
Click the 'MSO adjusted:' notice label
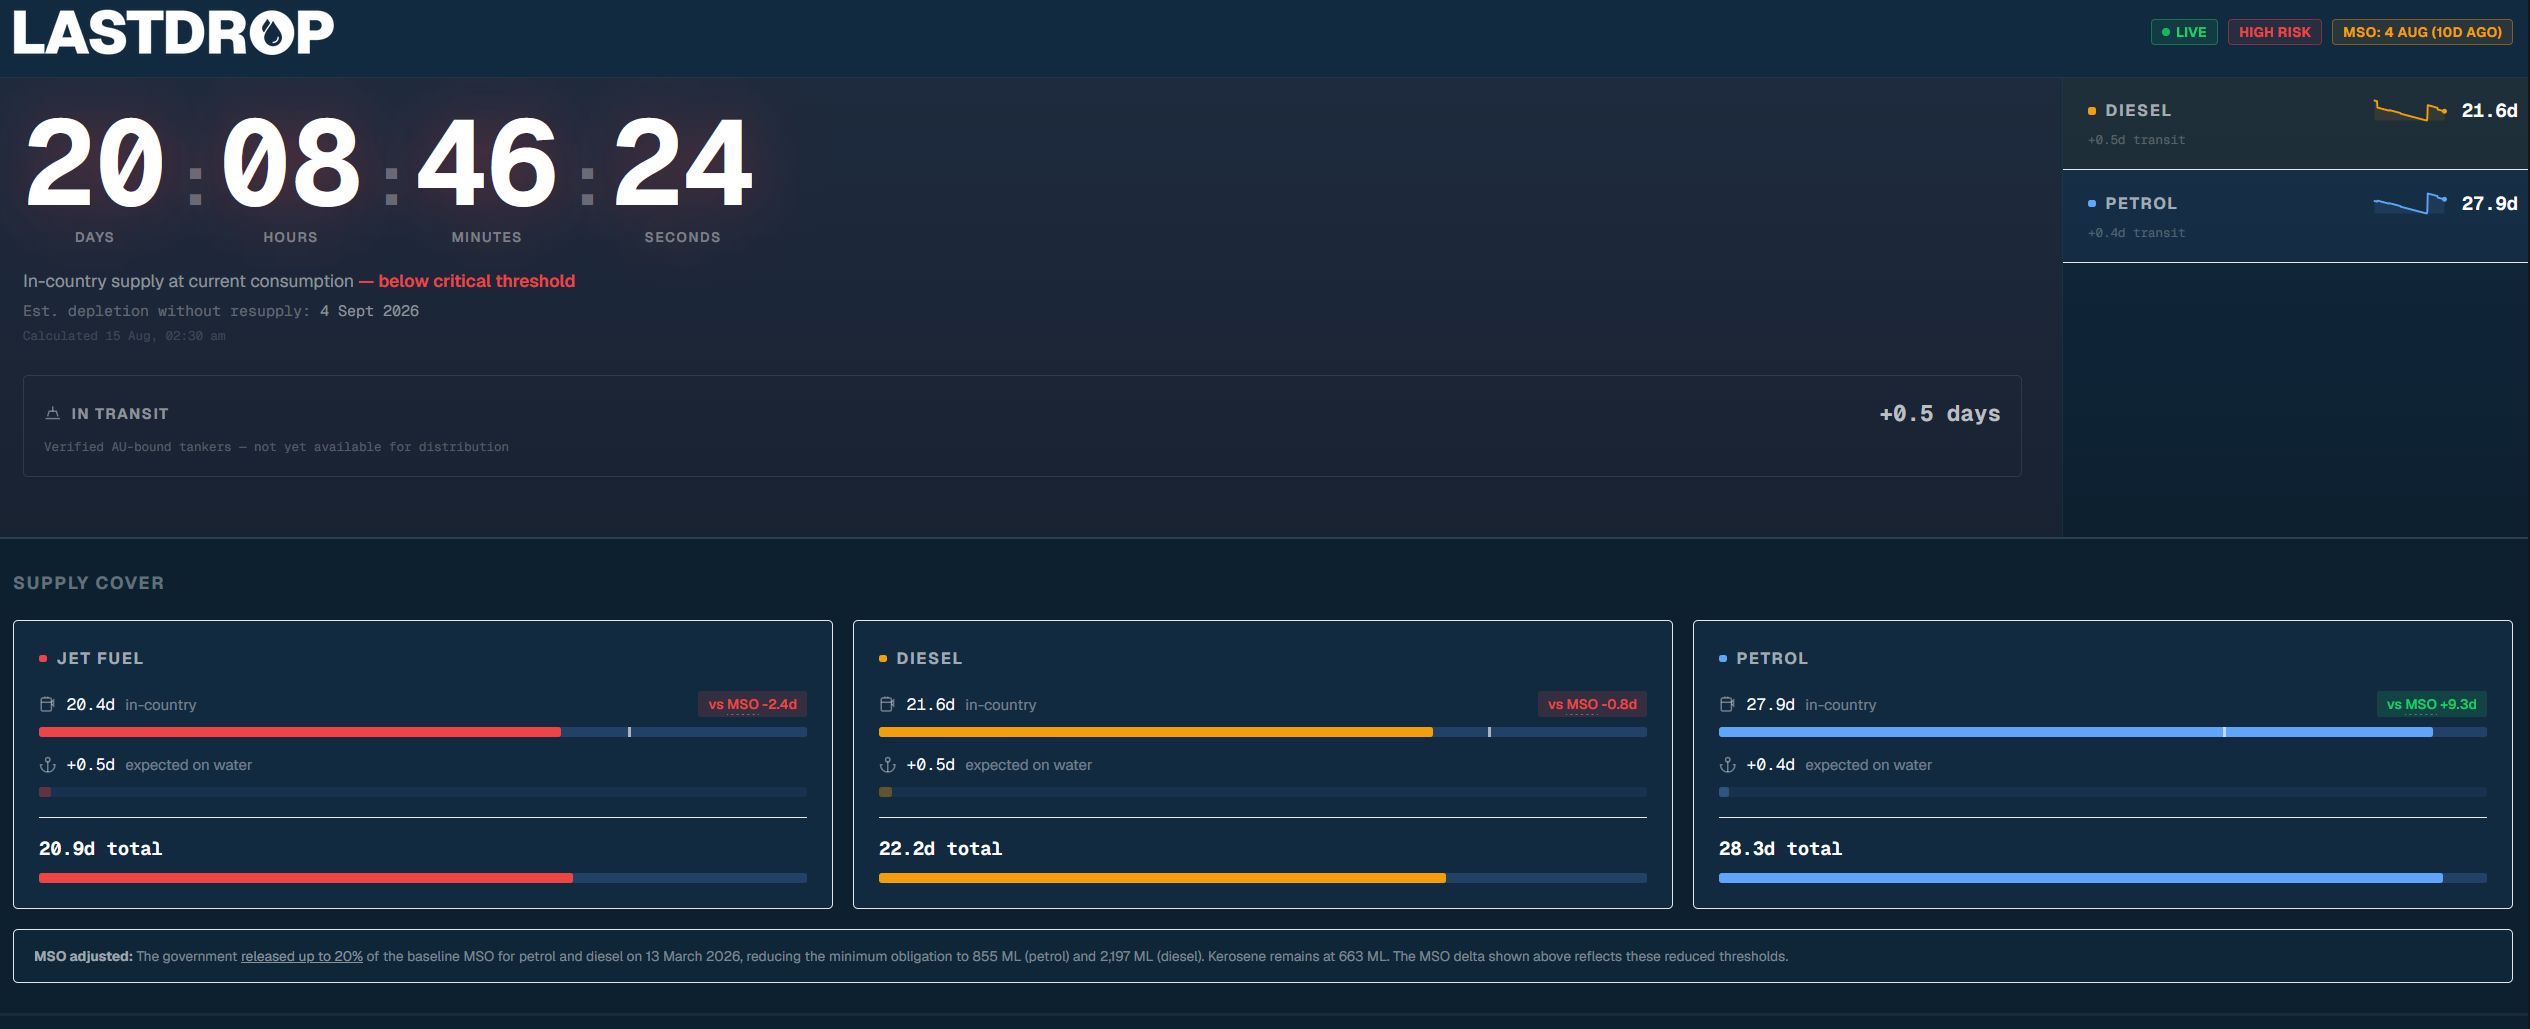(83, 957)
